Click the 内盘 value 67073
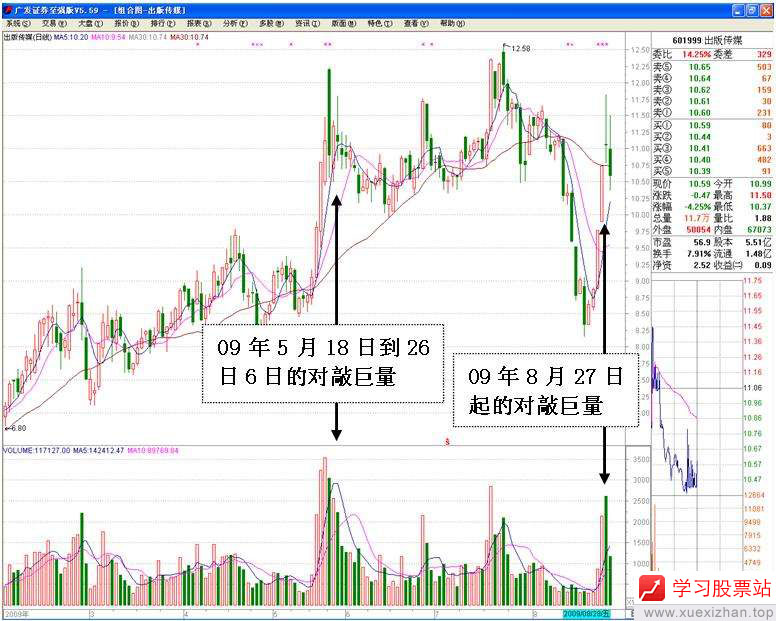Screen dimensions: 776x621 pyautogui.click(x=760, y=230)
